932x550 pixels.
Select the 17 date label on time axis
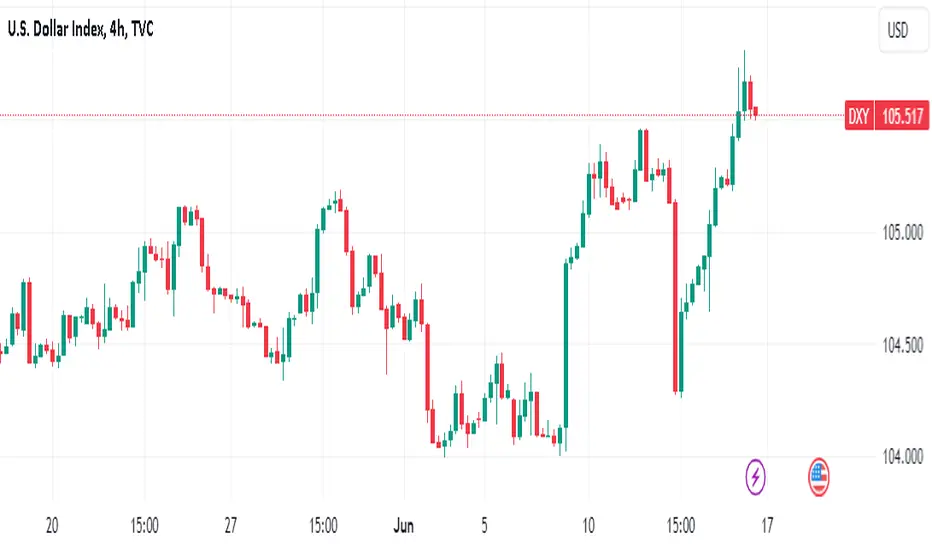767,526
